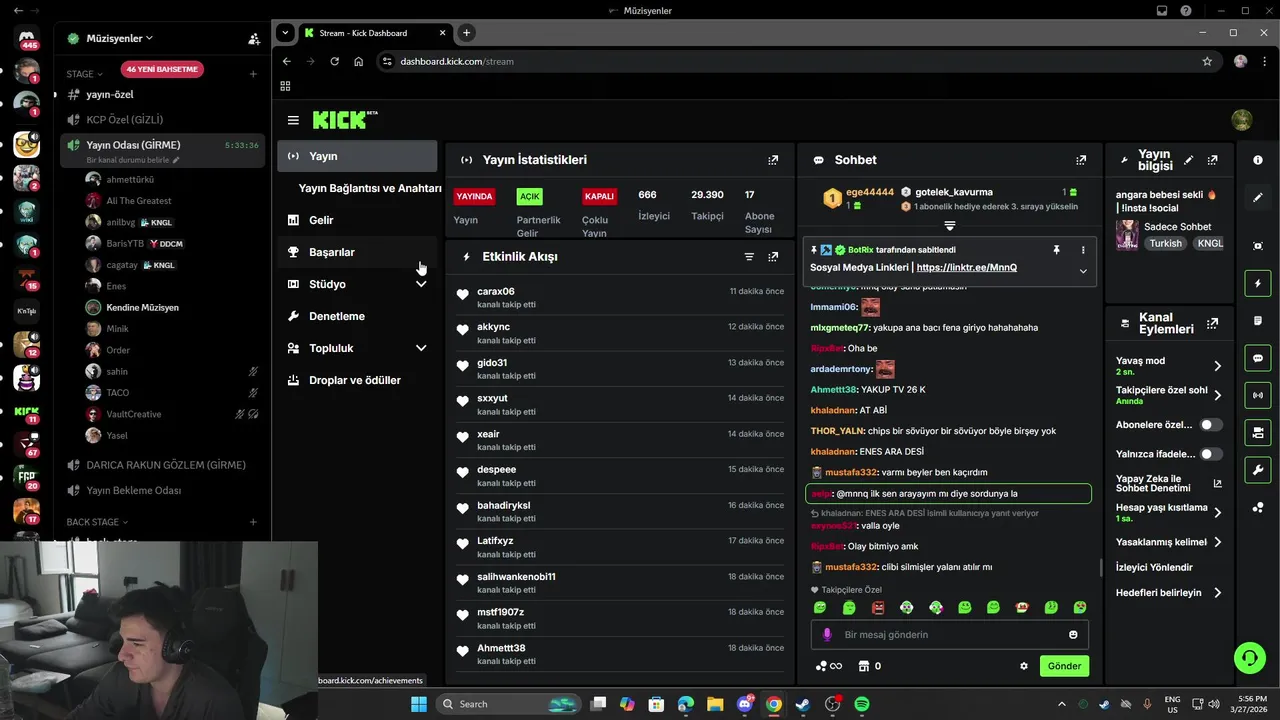Open Yasaklanmış kelimeler settings
The image size is (1280, 720).
coord(1169,542)
